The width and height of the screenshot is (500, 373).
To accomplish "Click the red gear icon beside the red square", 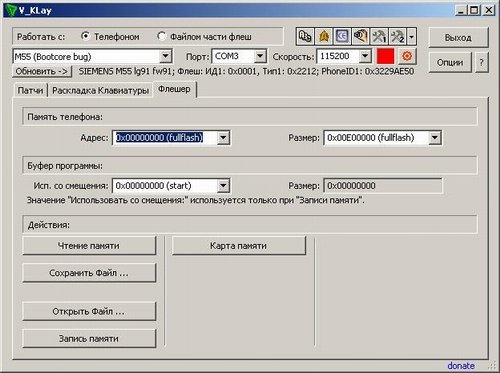I will point(407,56).
